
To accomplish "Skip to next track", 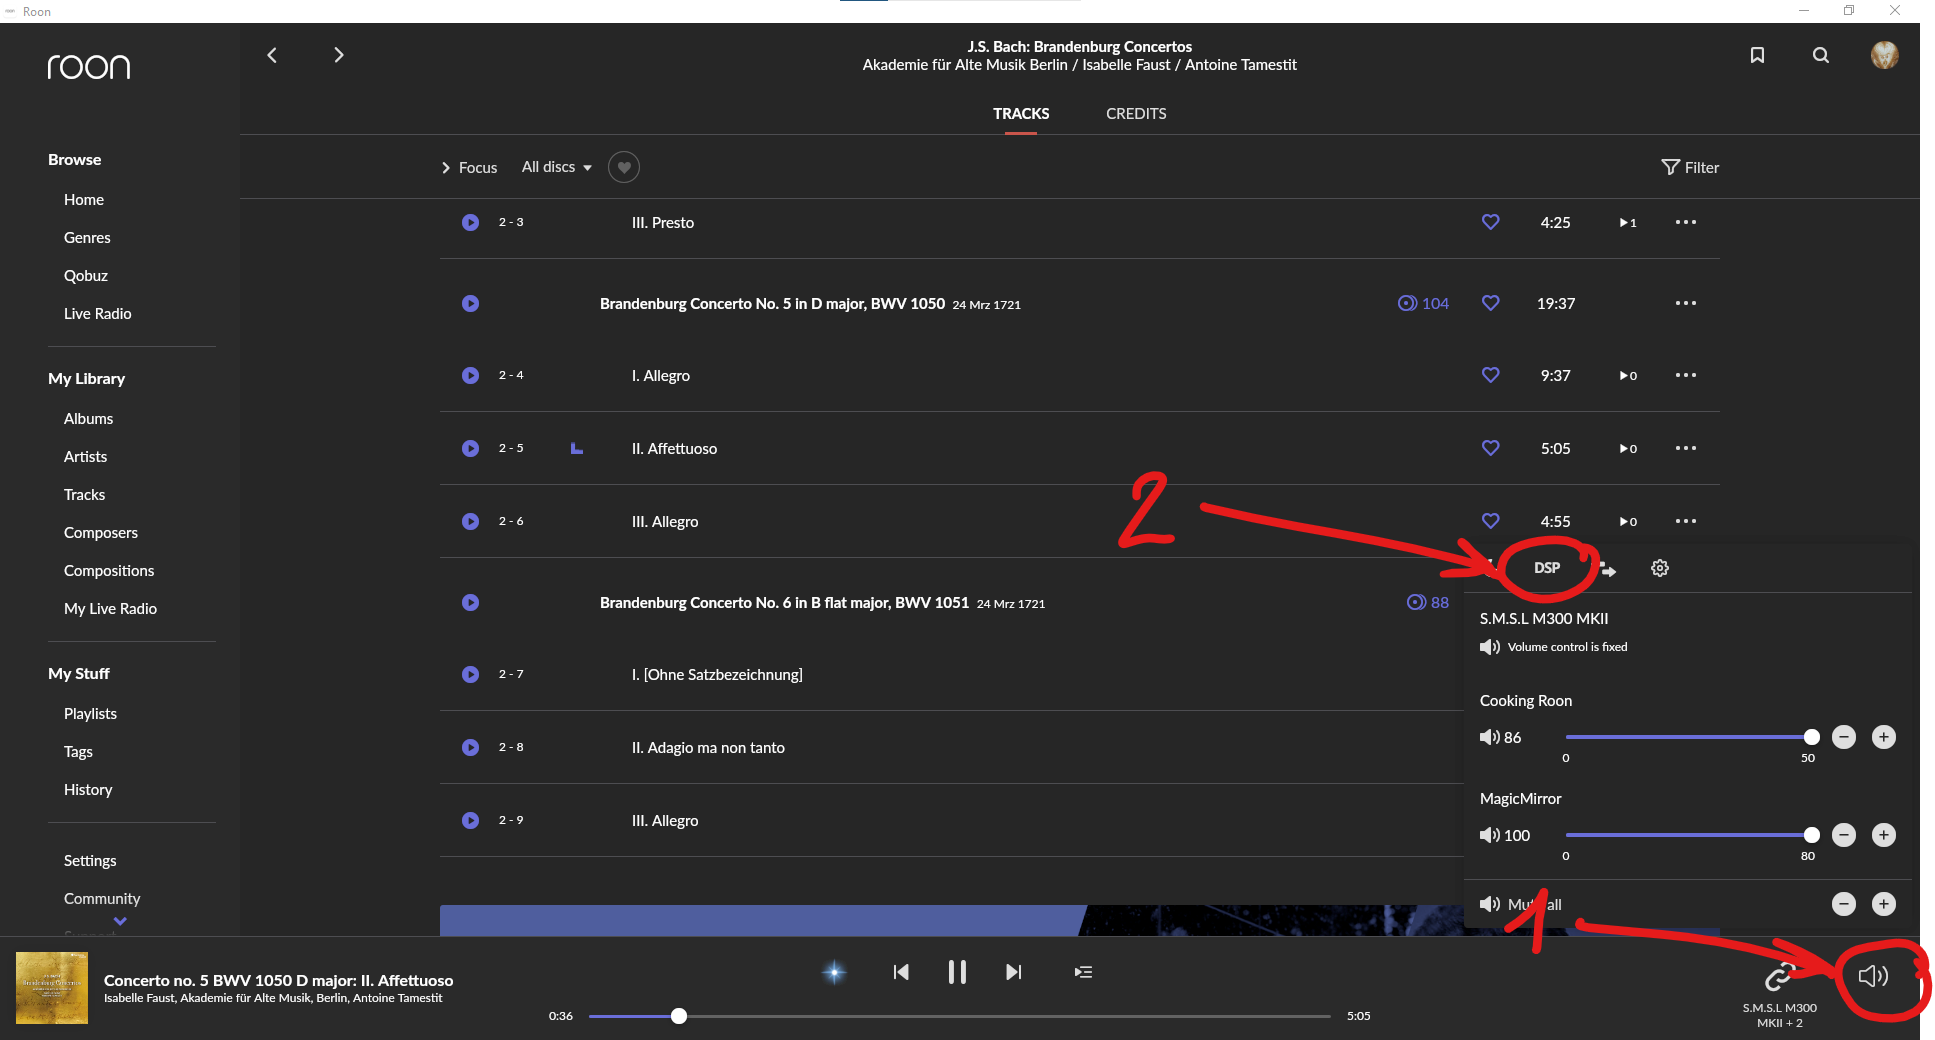I will [x=1014, y=972].
